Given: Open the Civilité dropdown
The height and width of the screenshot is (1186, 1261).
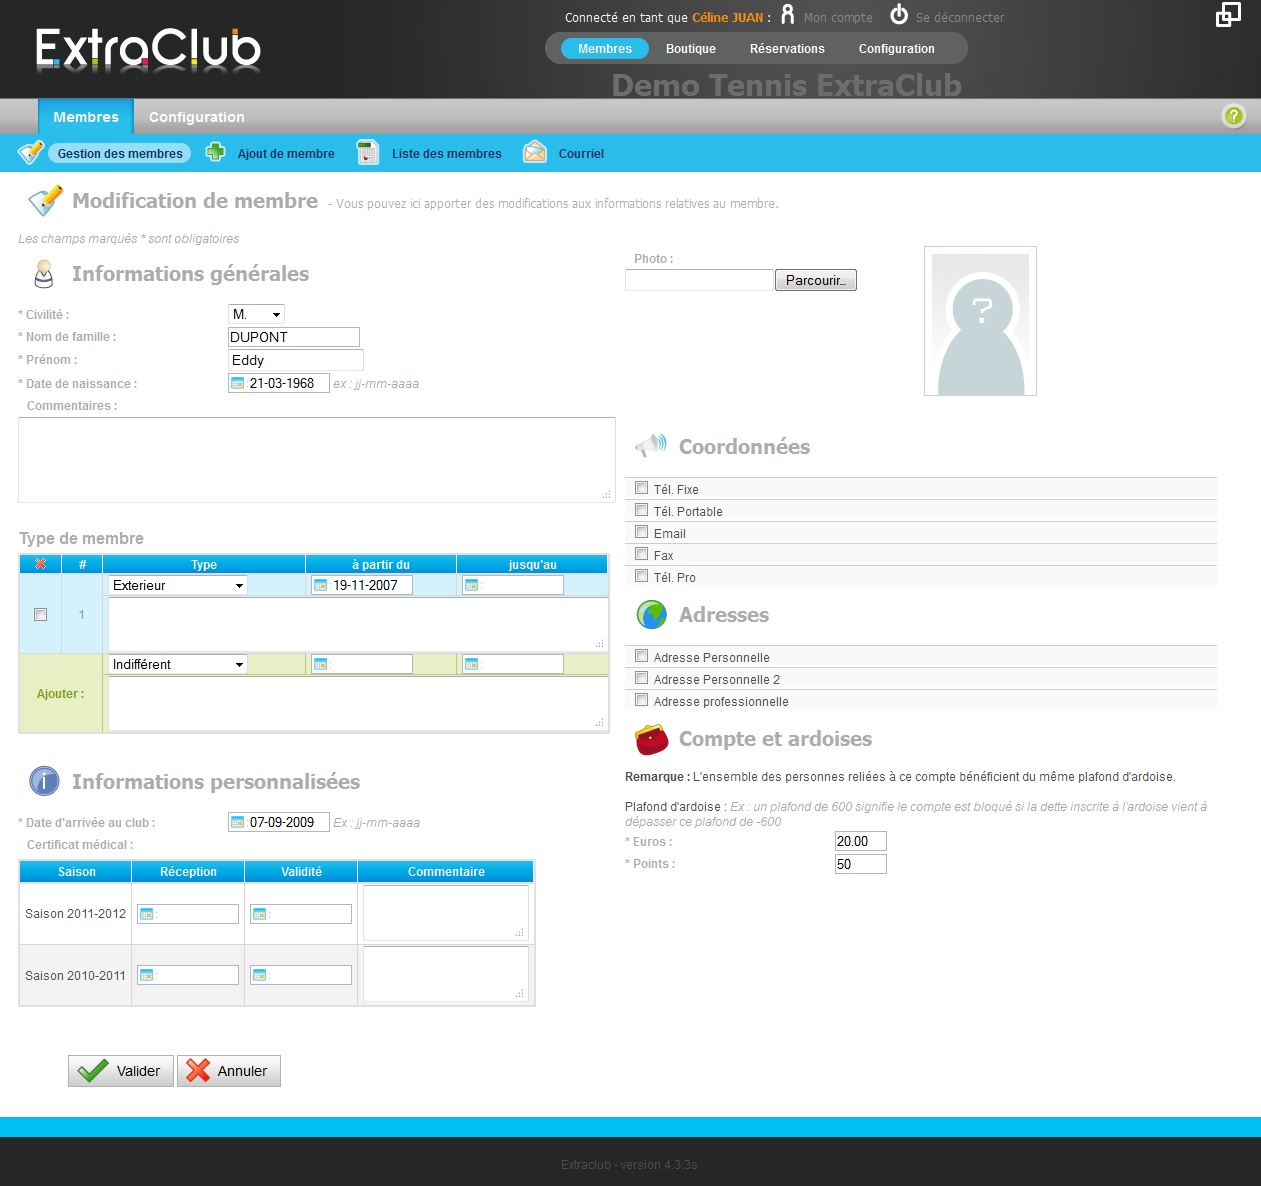Looking at the screenshot, I should coord(256,314).
